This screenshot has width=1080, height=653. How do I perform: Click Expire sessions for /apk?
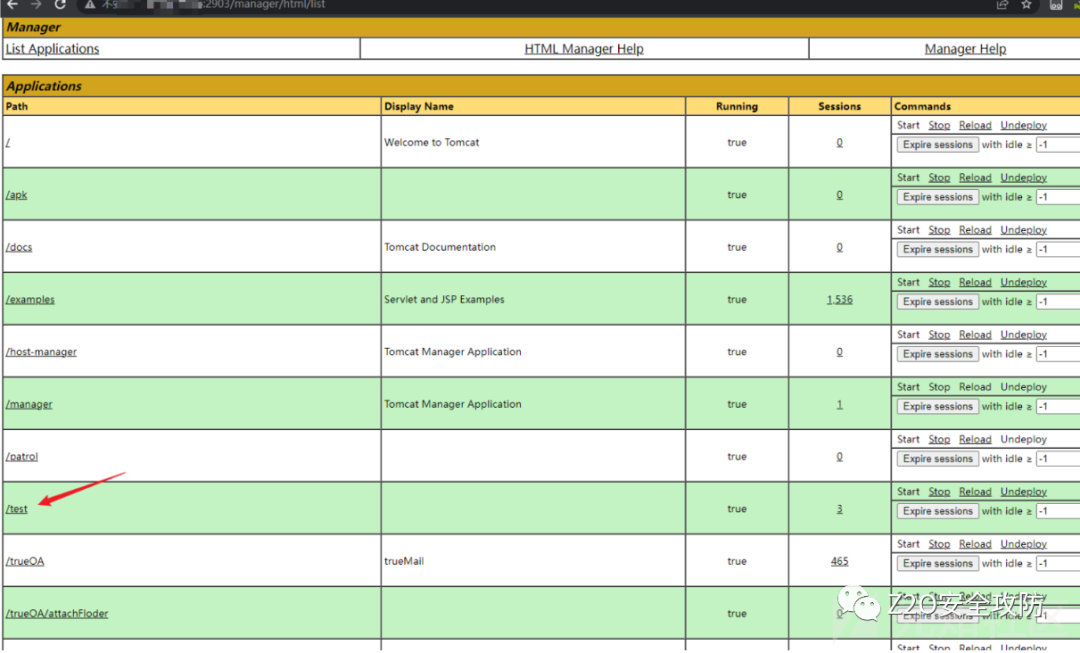point(937,197)
